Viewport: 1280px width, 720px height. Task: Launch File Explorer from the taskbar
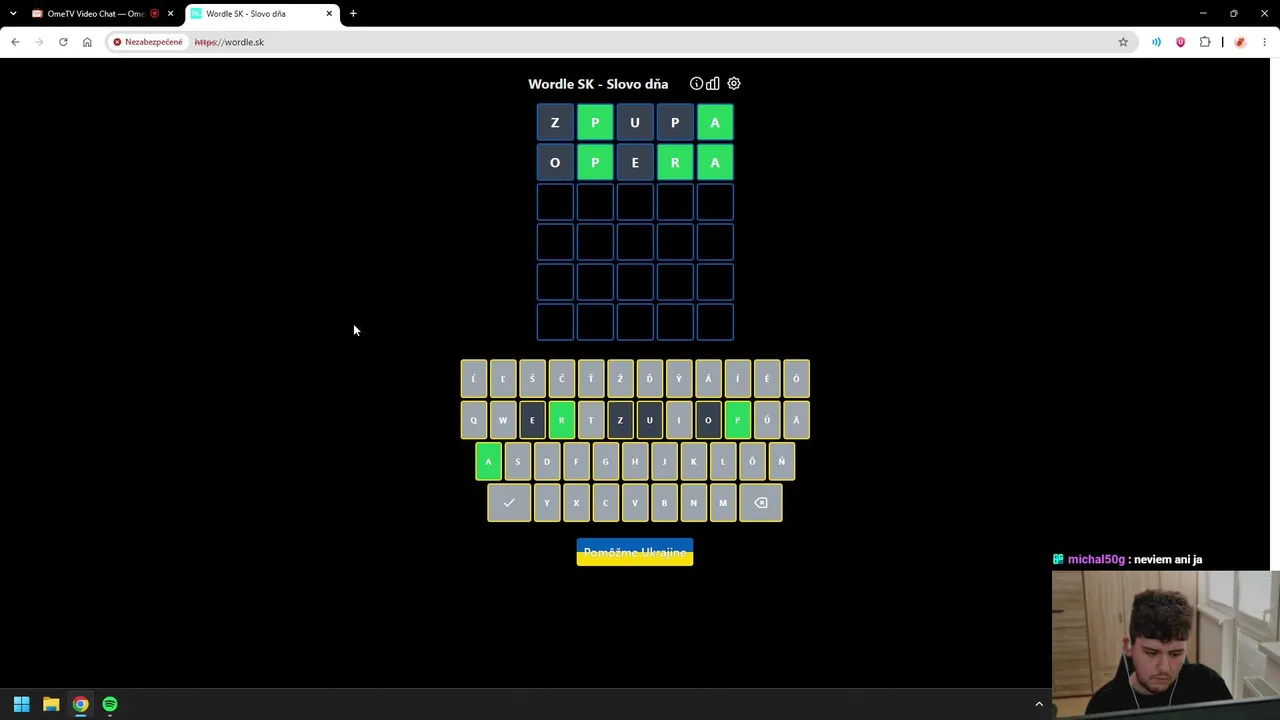click(51, 704)
